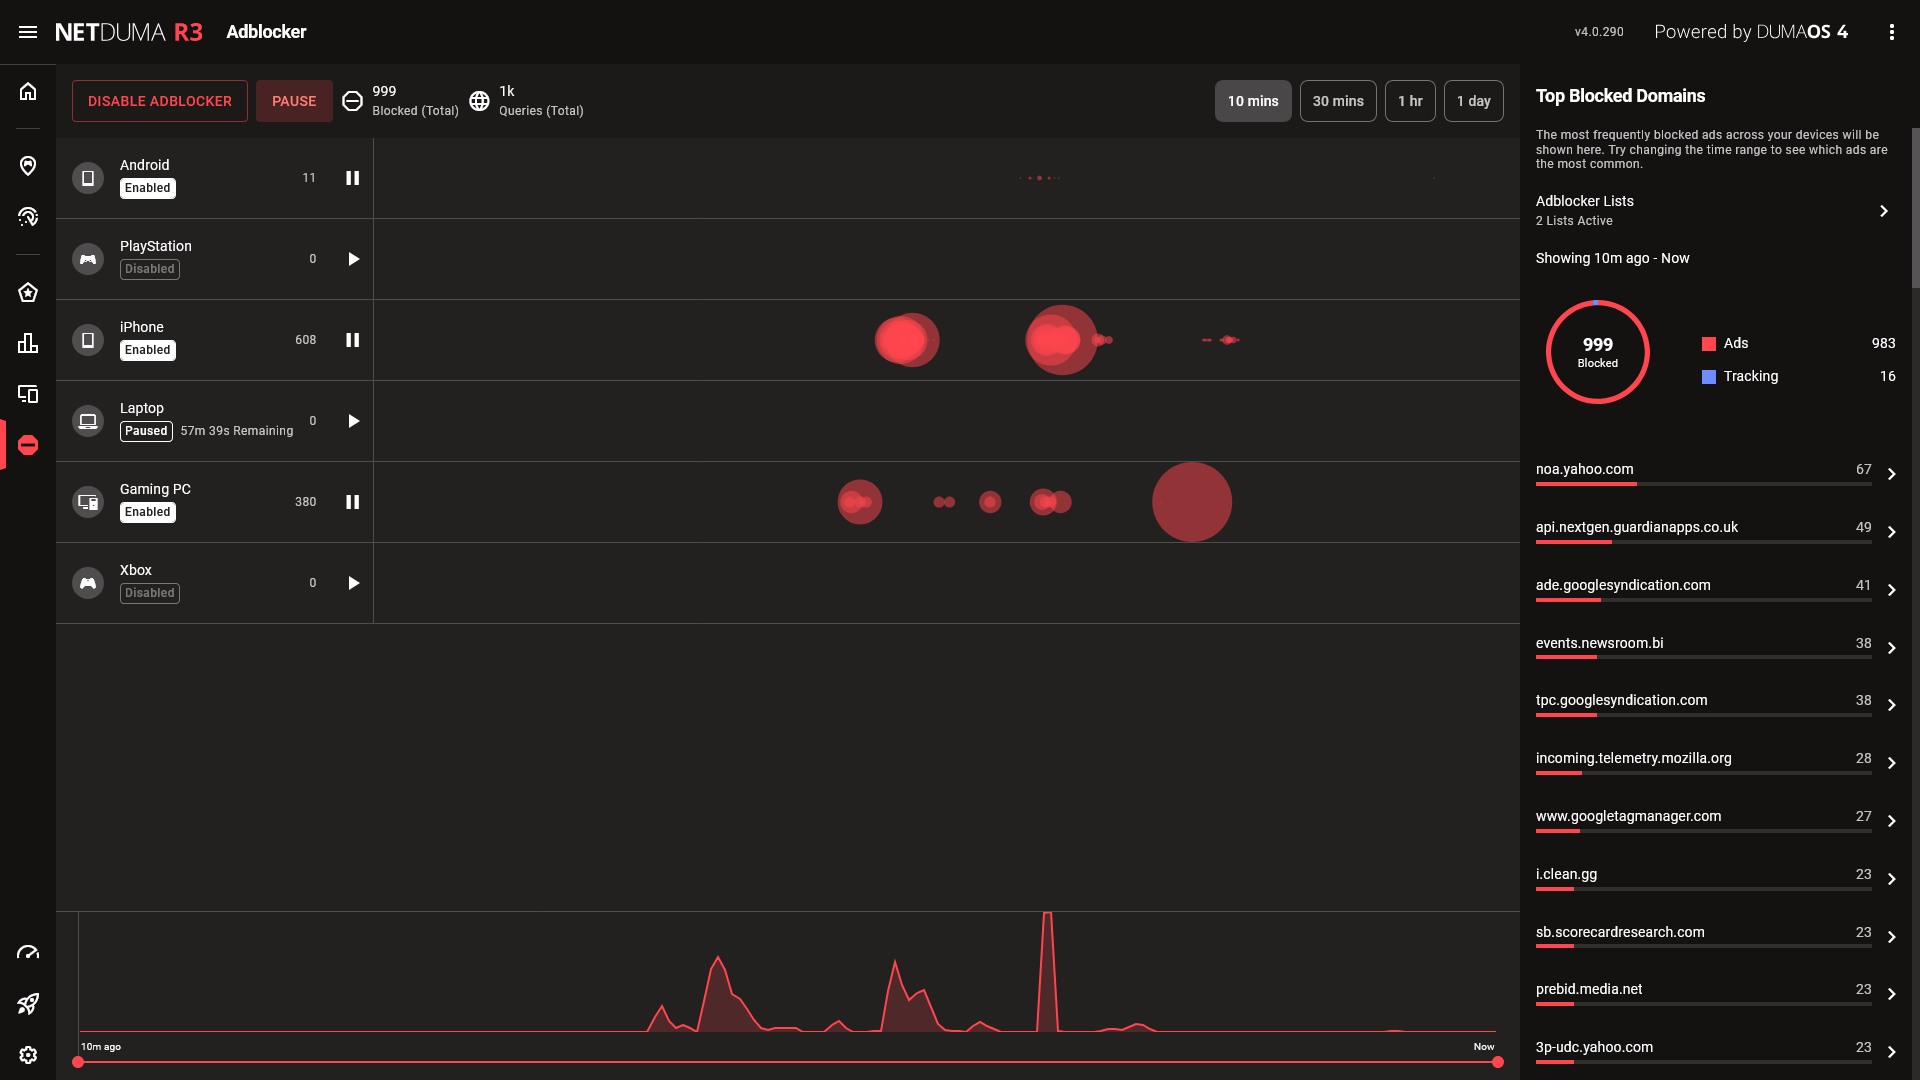
Task: Open the Settings gear in sidebar
Action: click(x=28, y=1055)
